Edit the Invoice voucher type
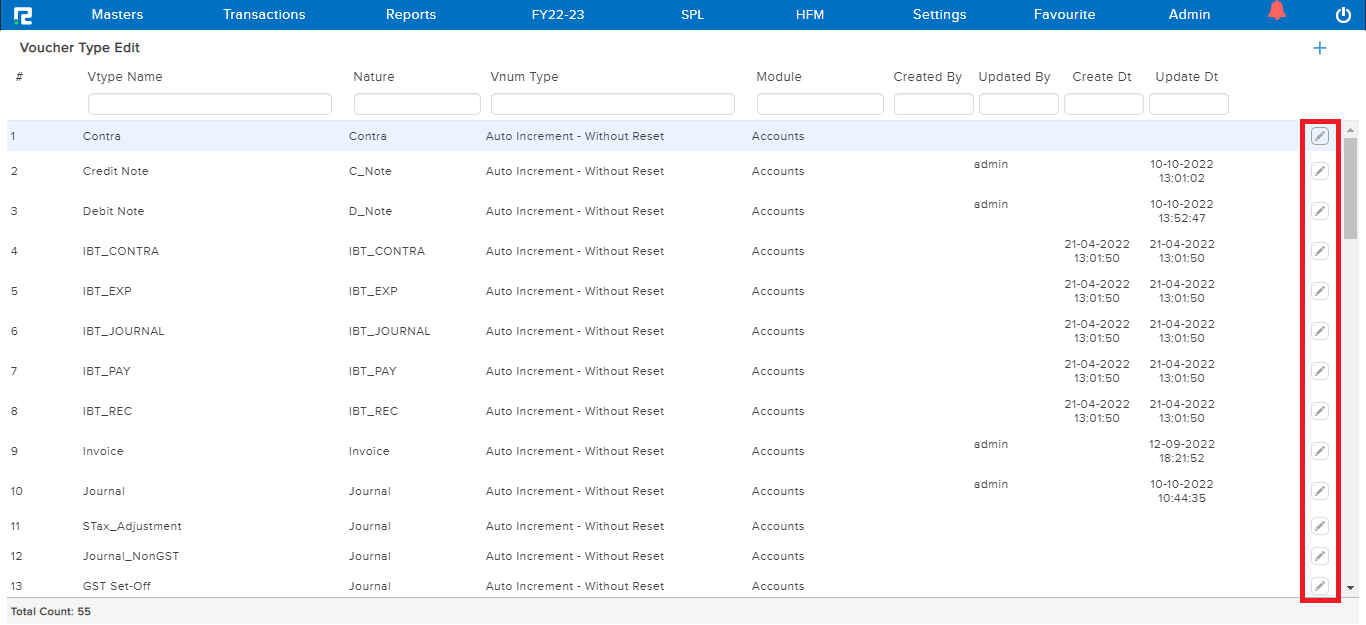 point(1320,451)
